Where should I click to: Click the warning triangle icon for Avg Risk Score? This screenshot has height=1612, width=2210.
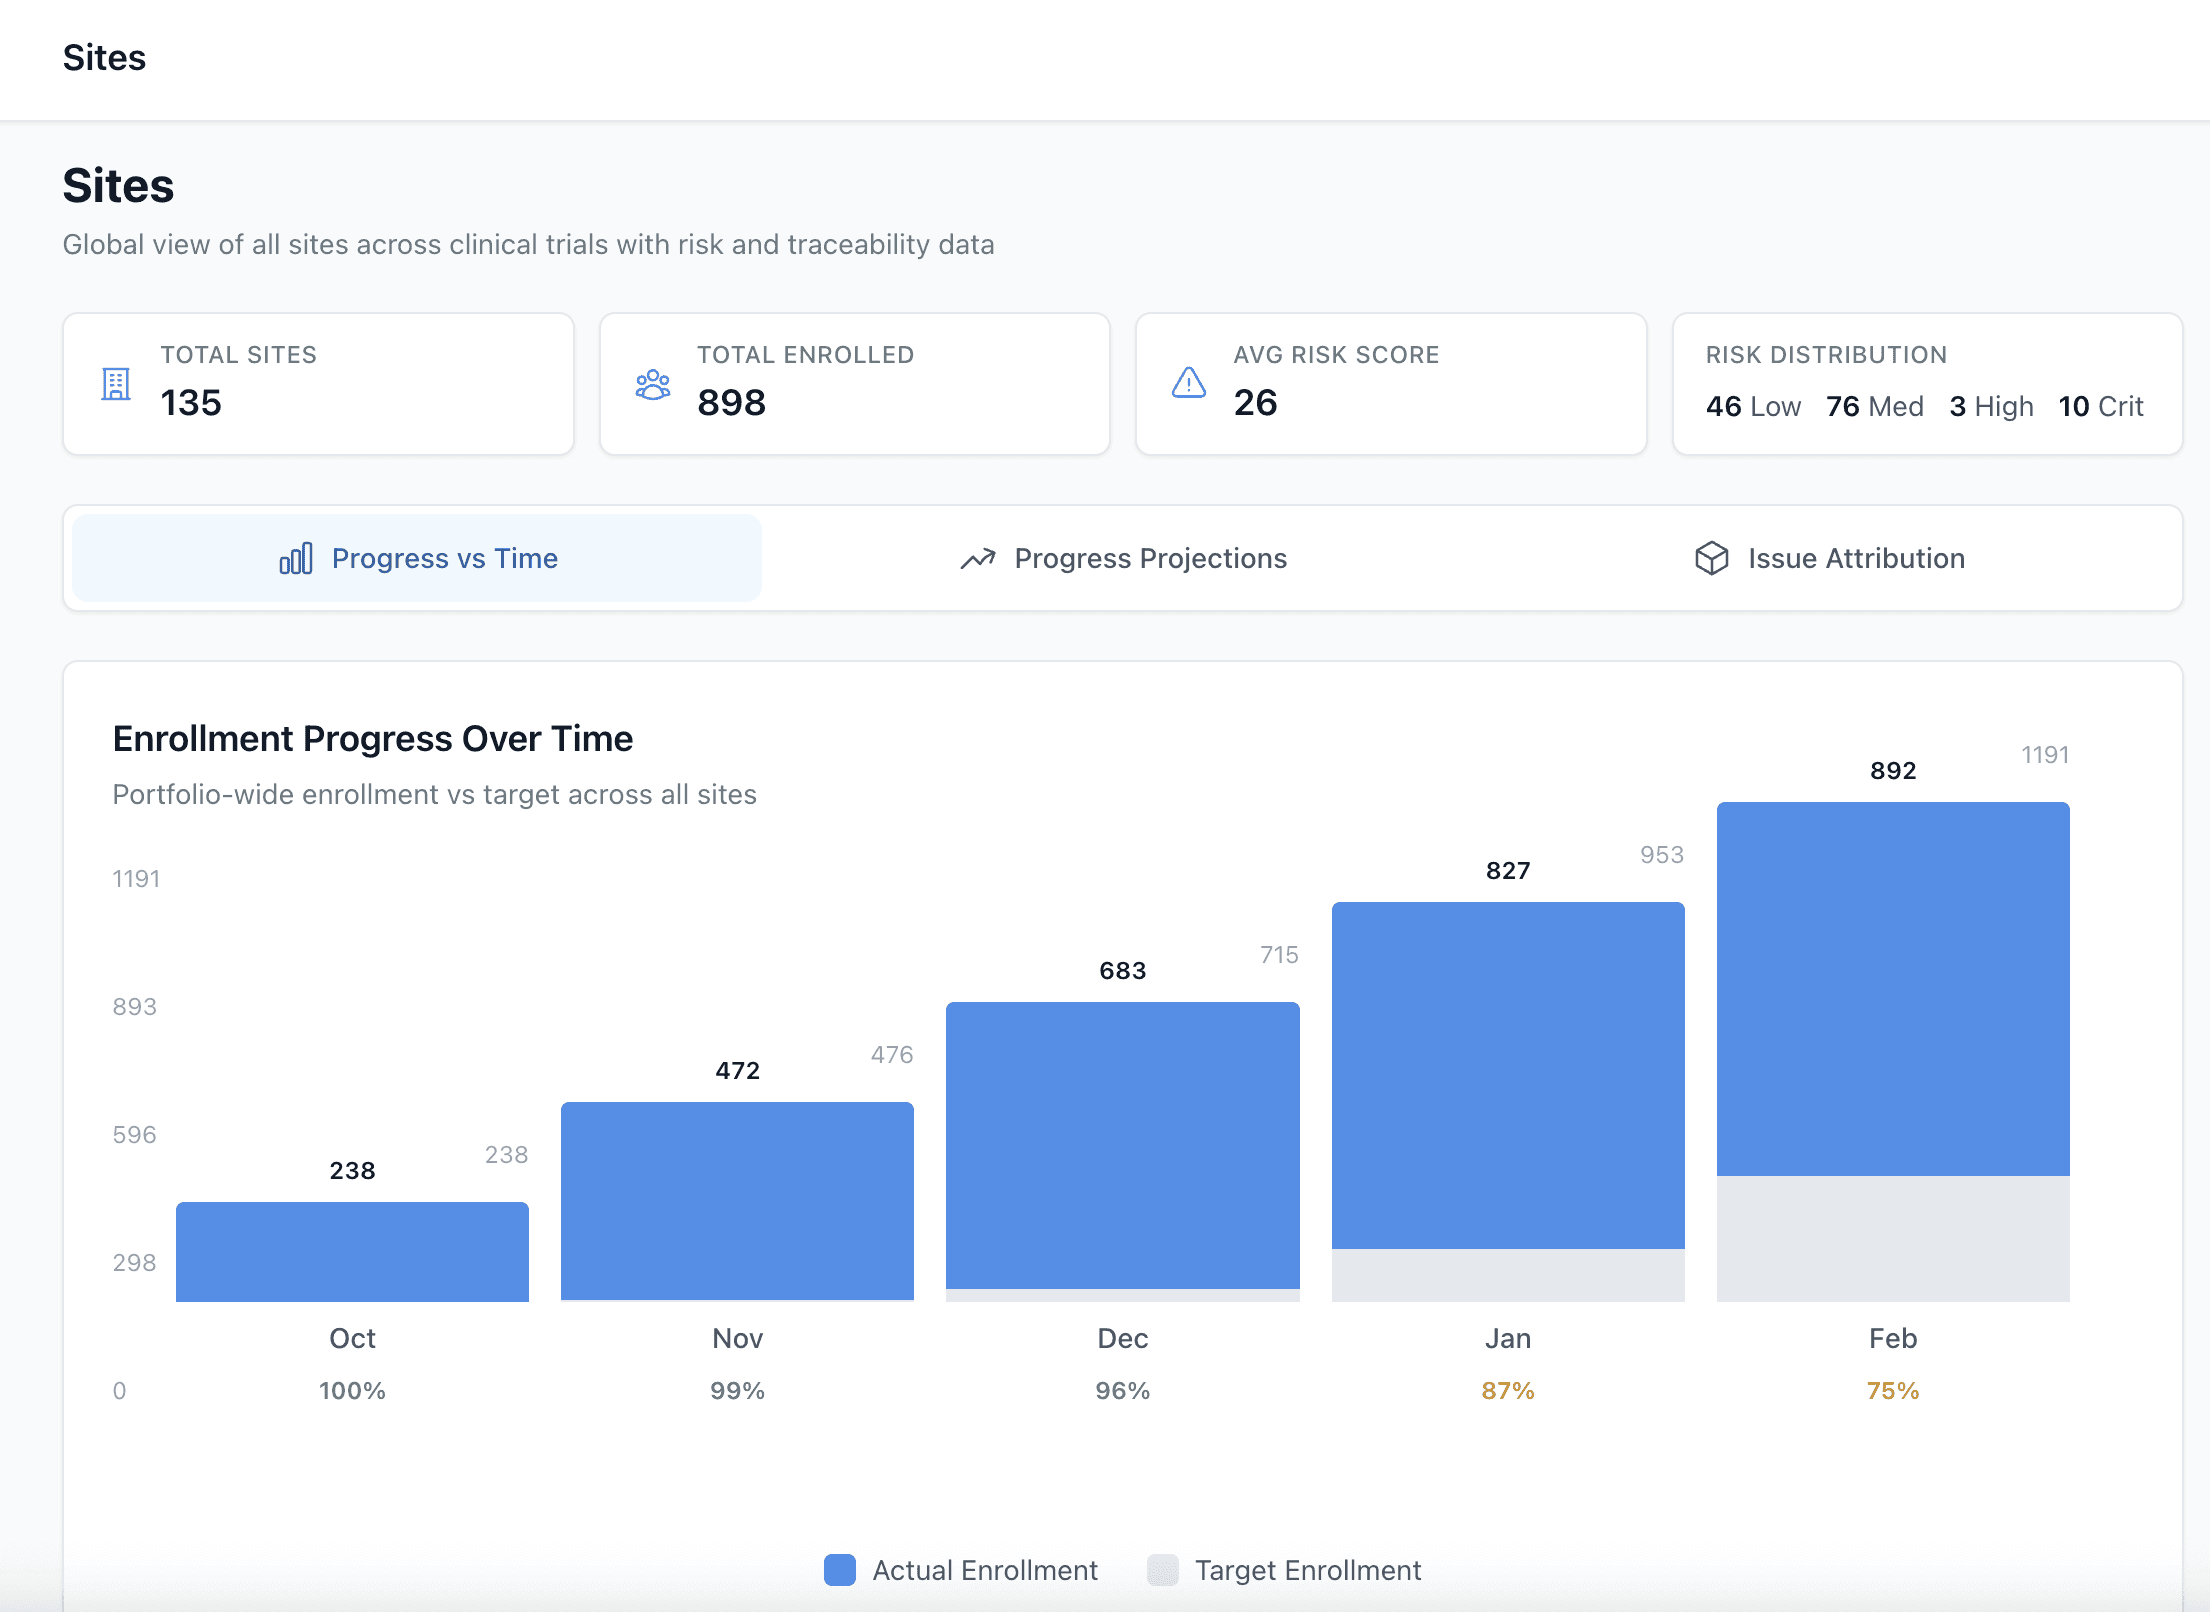(1188, 383)
